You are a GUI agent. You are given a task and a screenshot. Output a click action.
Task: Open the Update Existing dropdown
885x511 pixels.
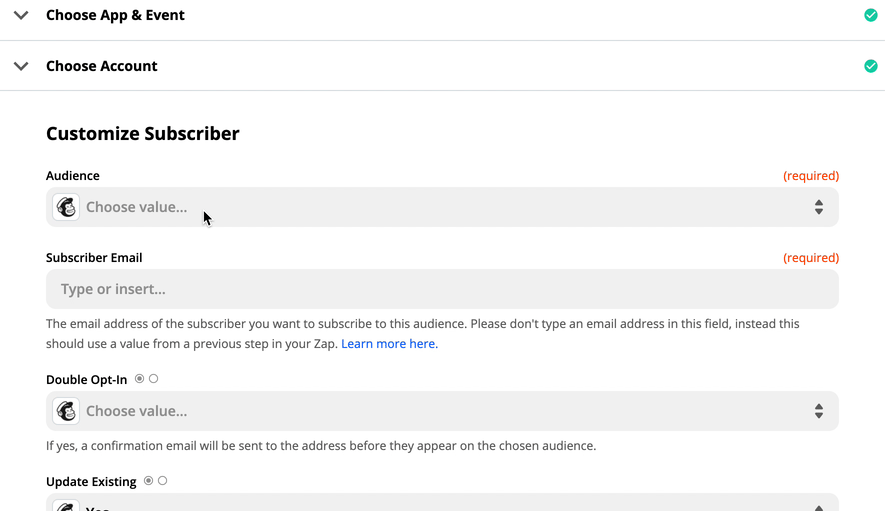click(442, 503)
